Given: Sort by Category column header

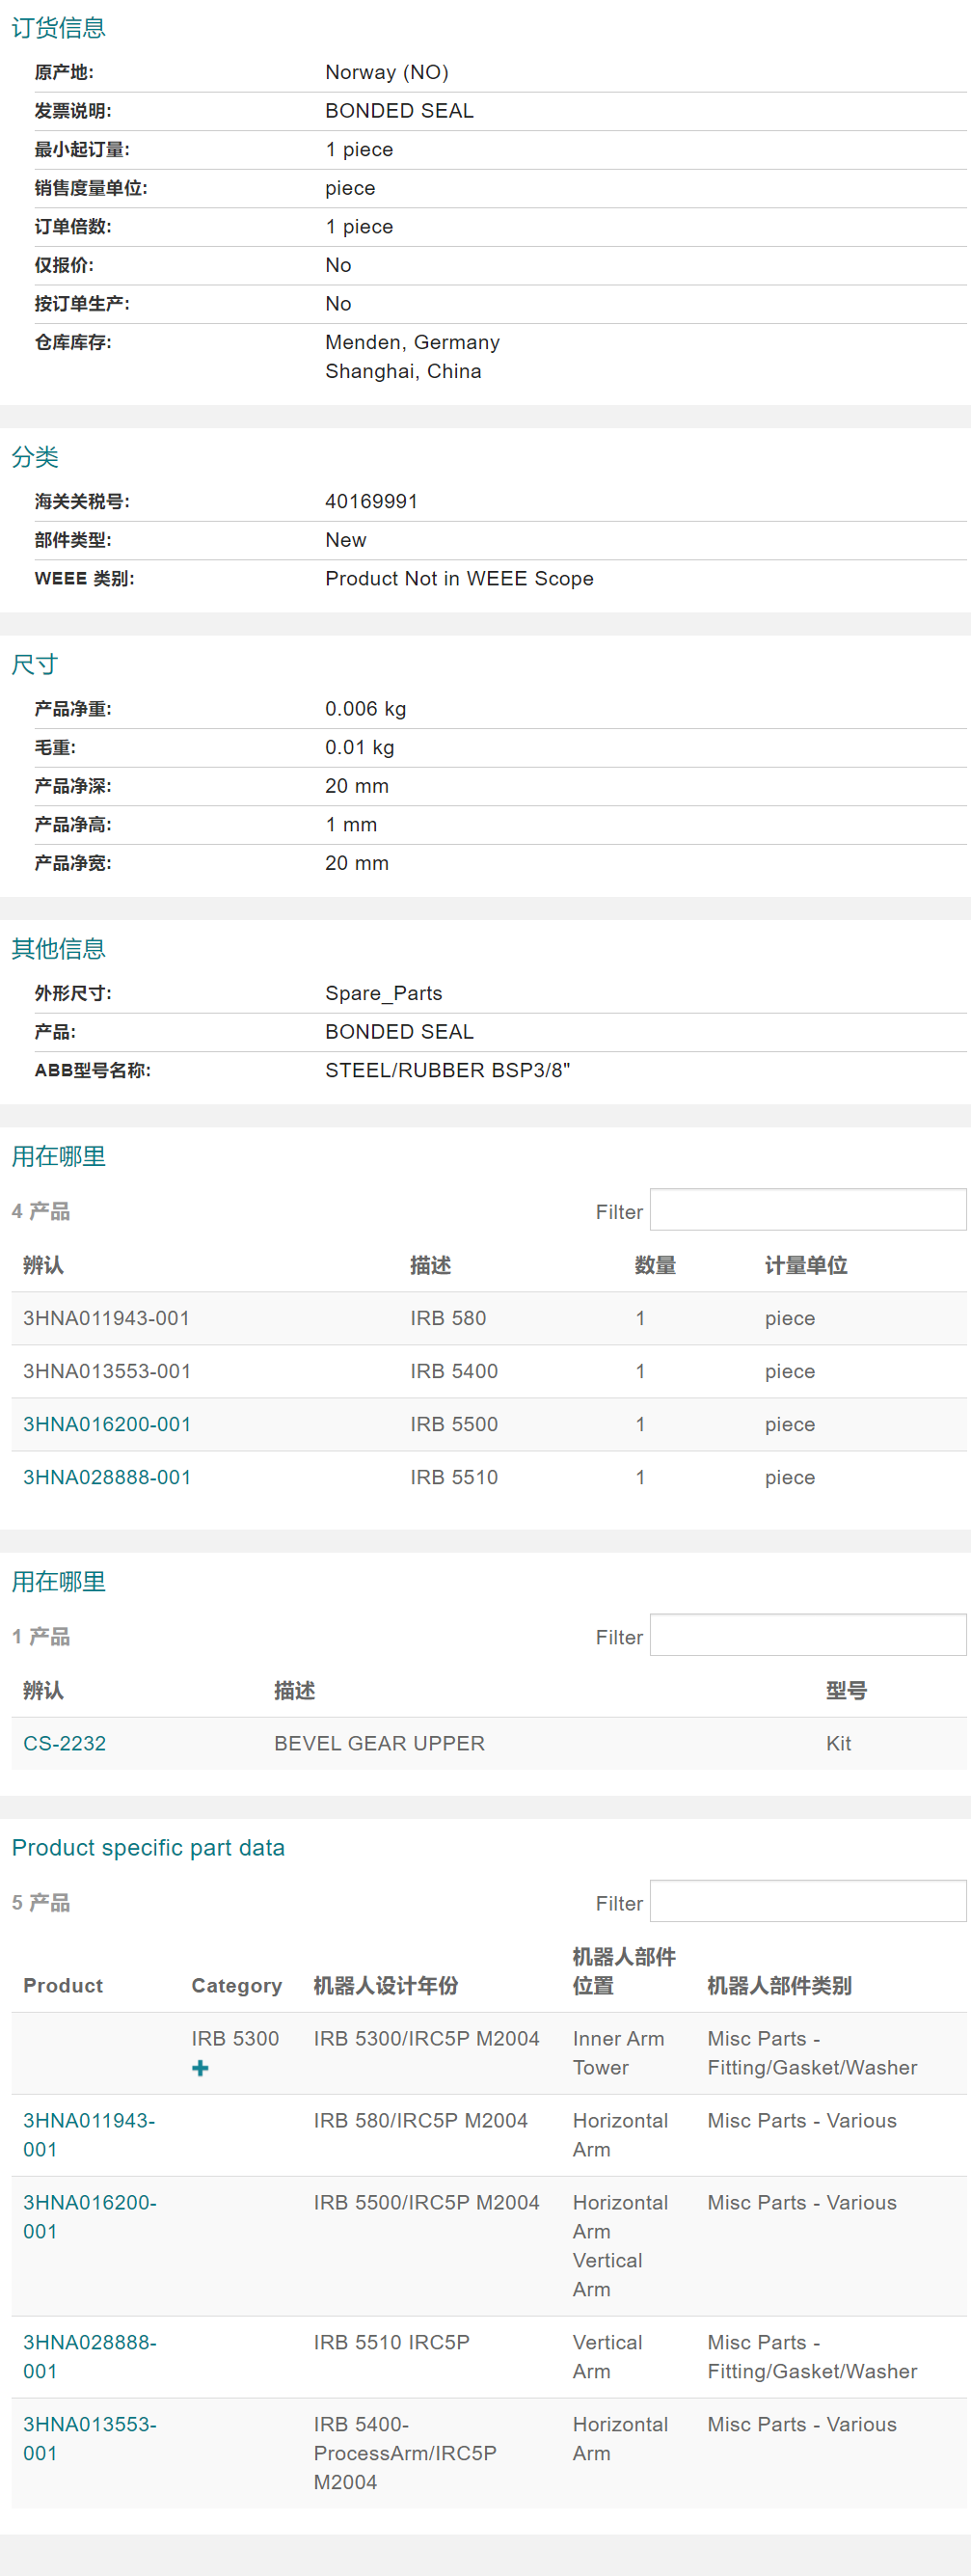Looking at the screenshot, I should [237, 1986].
